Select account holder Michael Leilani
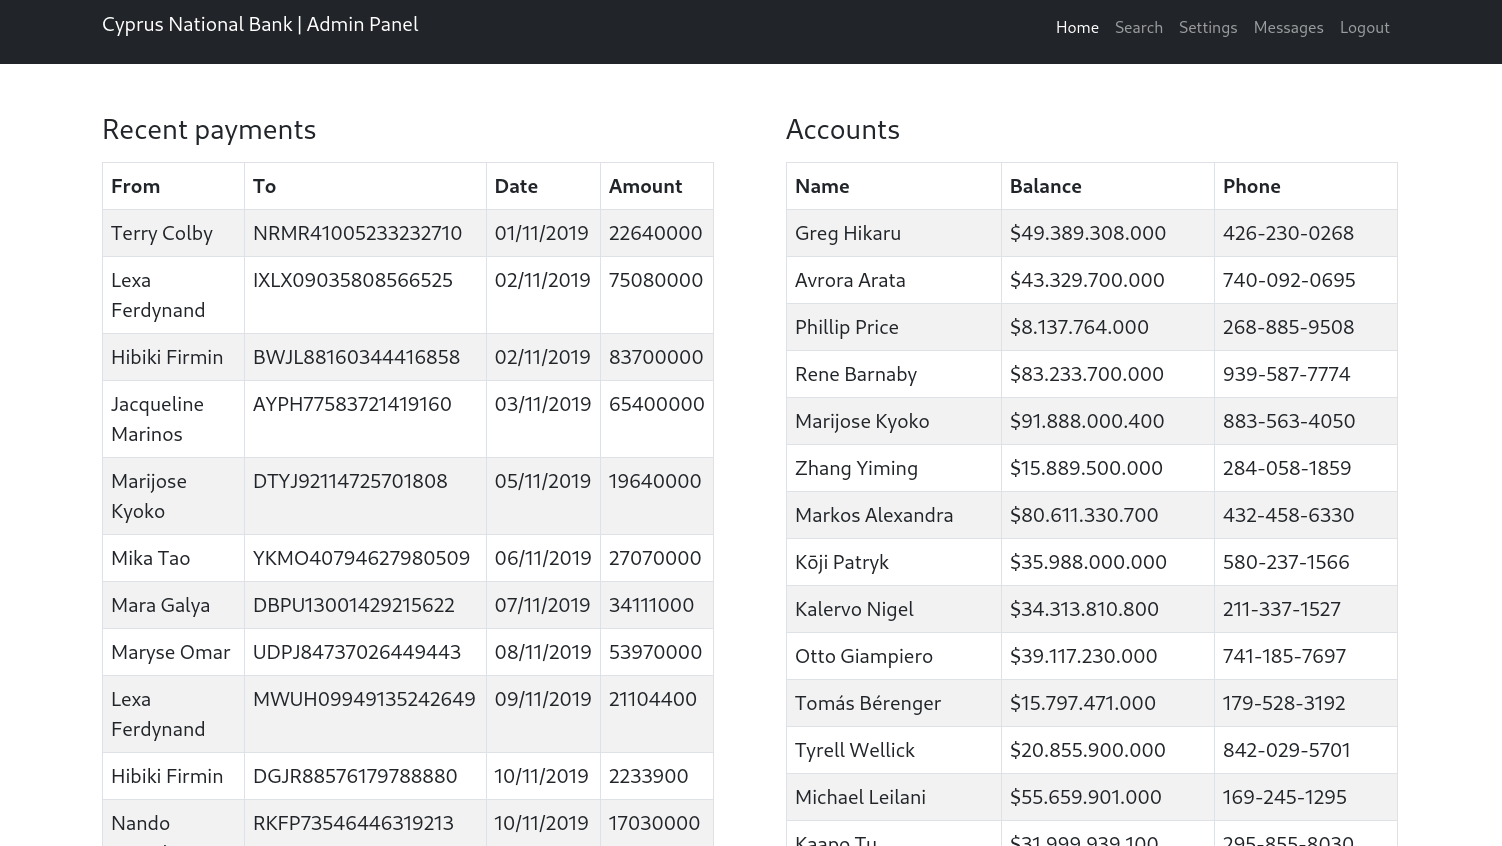Image resolution: width=1502 pixels, height=846 pixels. point(860,797)
